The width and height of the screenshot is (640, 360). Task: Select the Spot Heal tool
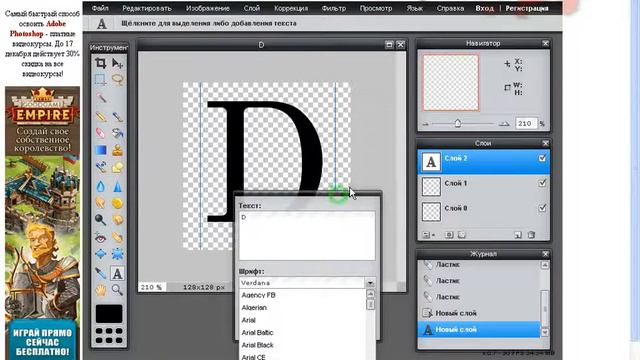pyautogui.click(x=118, y=237)
